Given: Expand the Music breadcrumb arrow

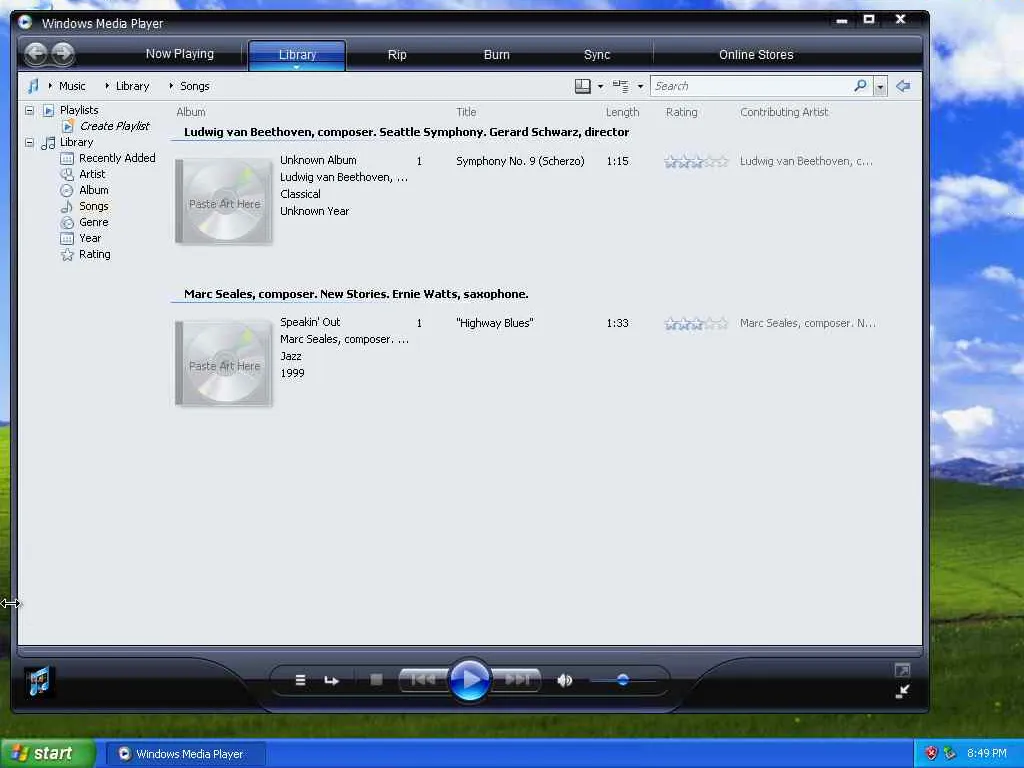Looking at the screenshot, I should point(50,86).
